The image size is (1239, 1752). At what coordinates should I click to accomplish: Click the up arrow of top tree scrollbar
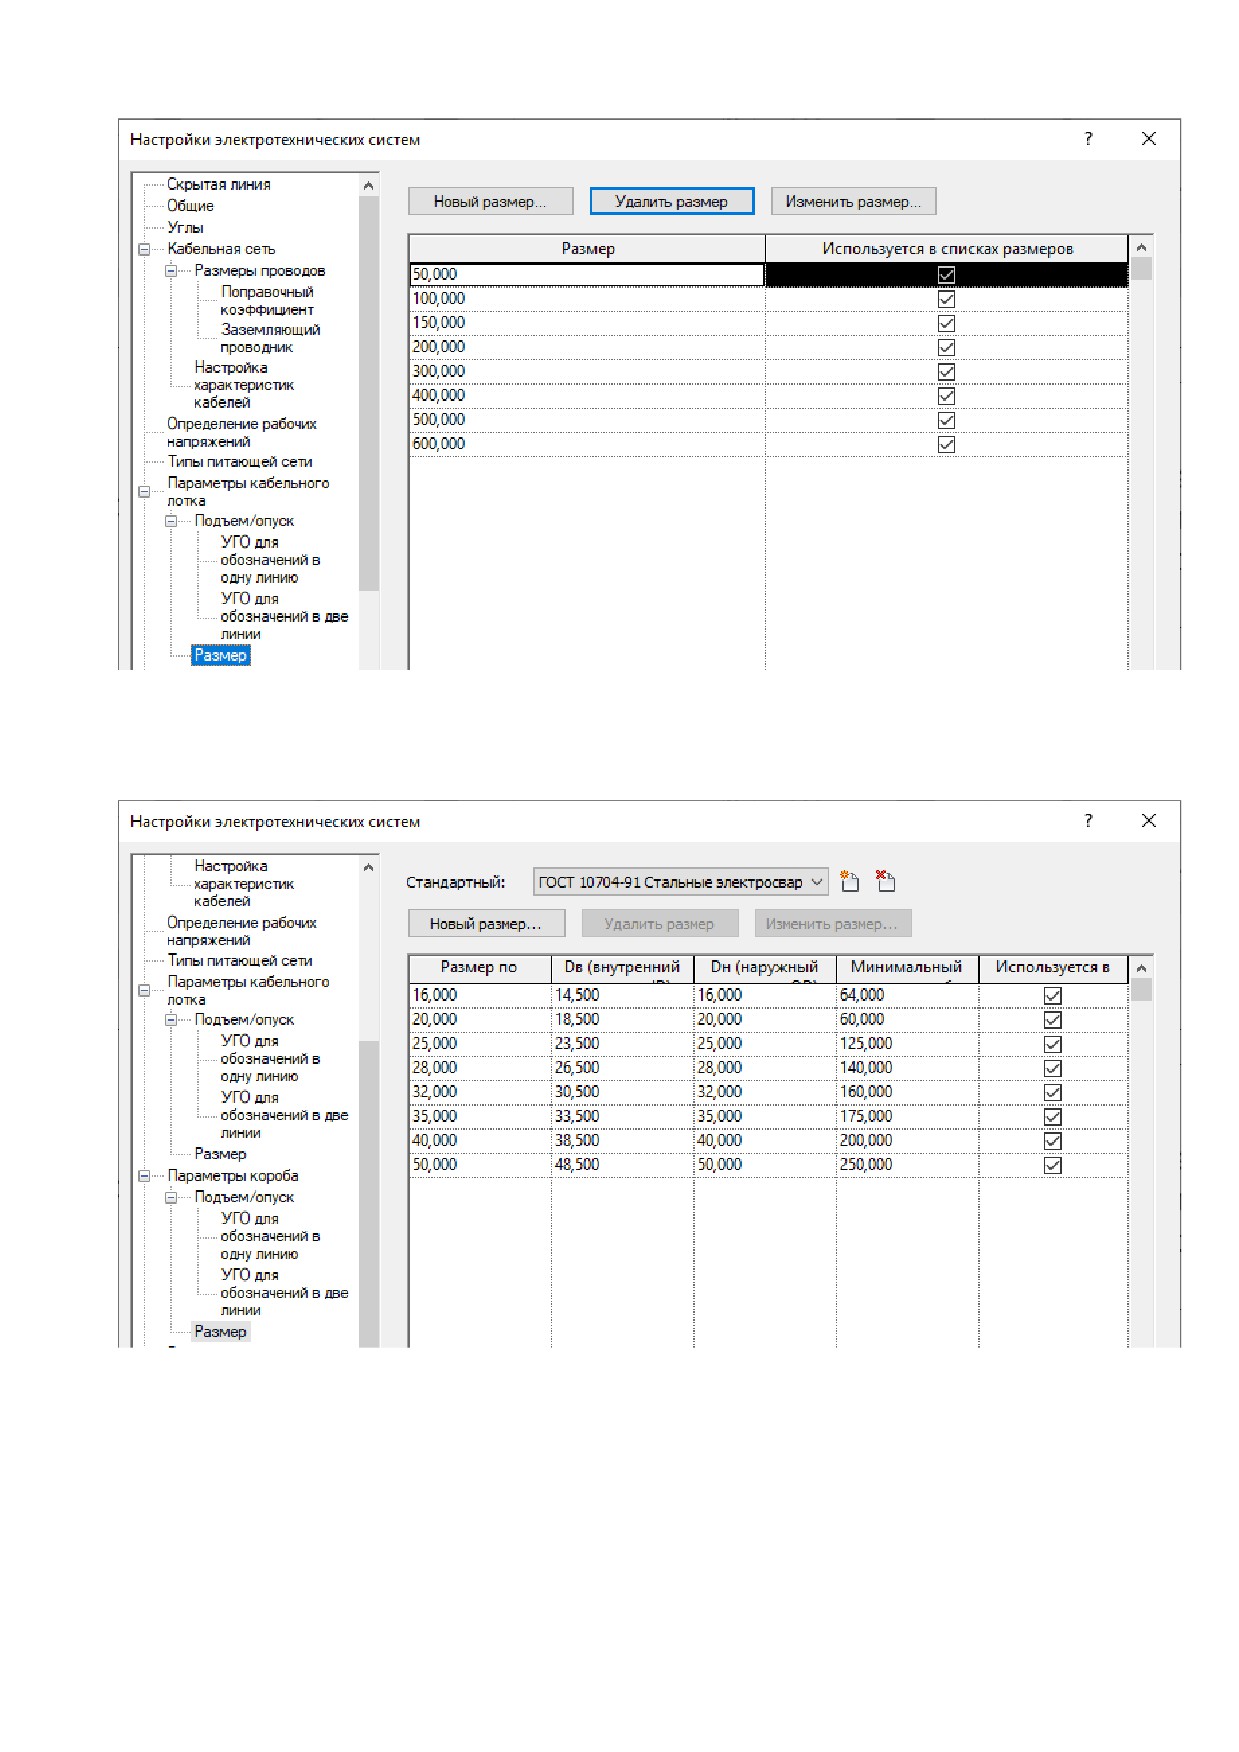[x=368, y=185]
